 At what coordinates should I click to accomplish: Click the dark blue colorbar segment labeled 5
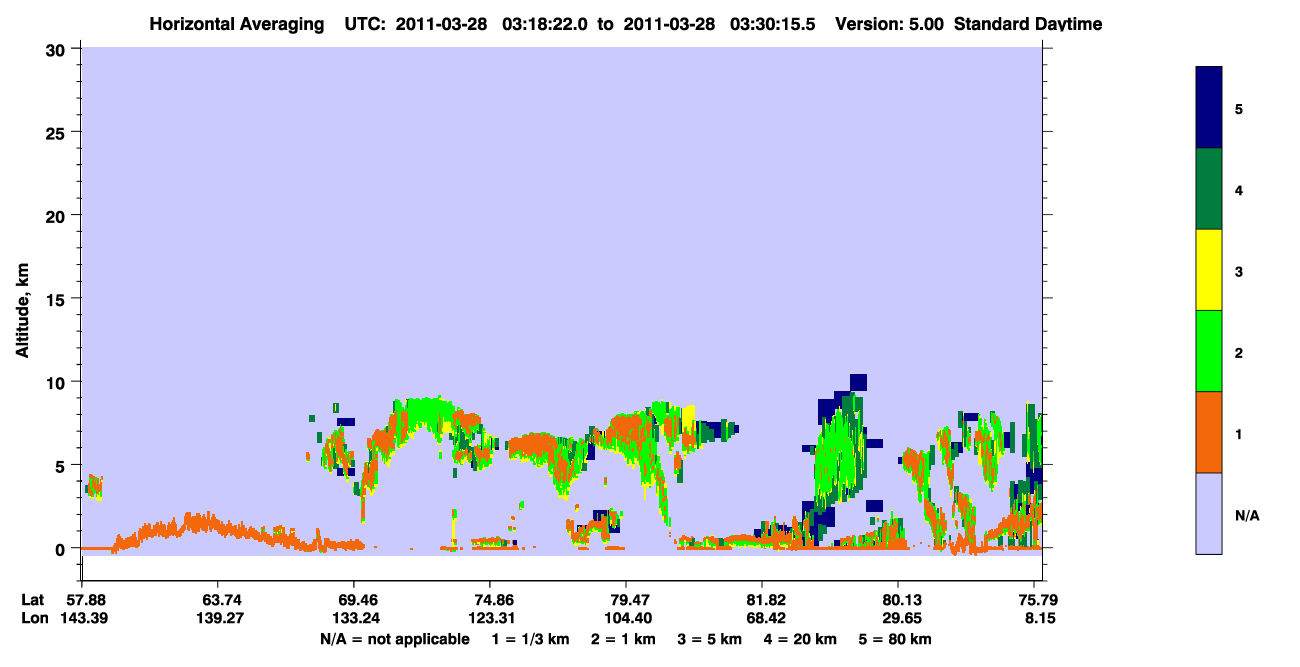tap(1209, 108)
